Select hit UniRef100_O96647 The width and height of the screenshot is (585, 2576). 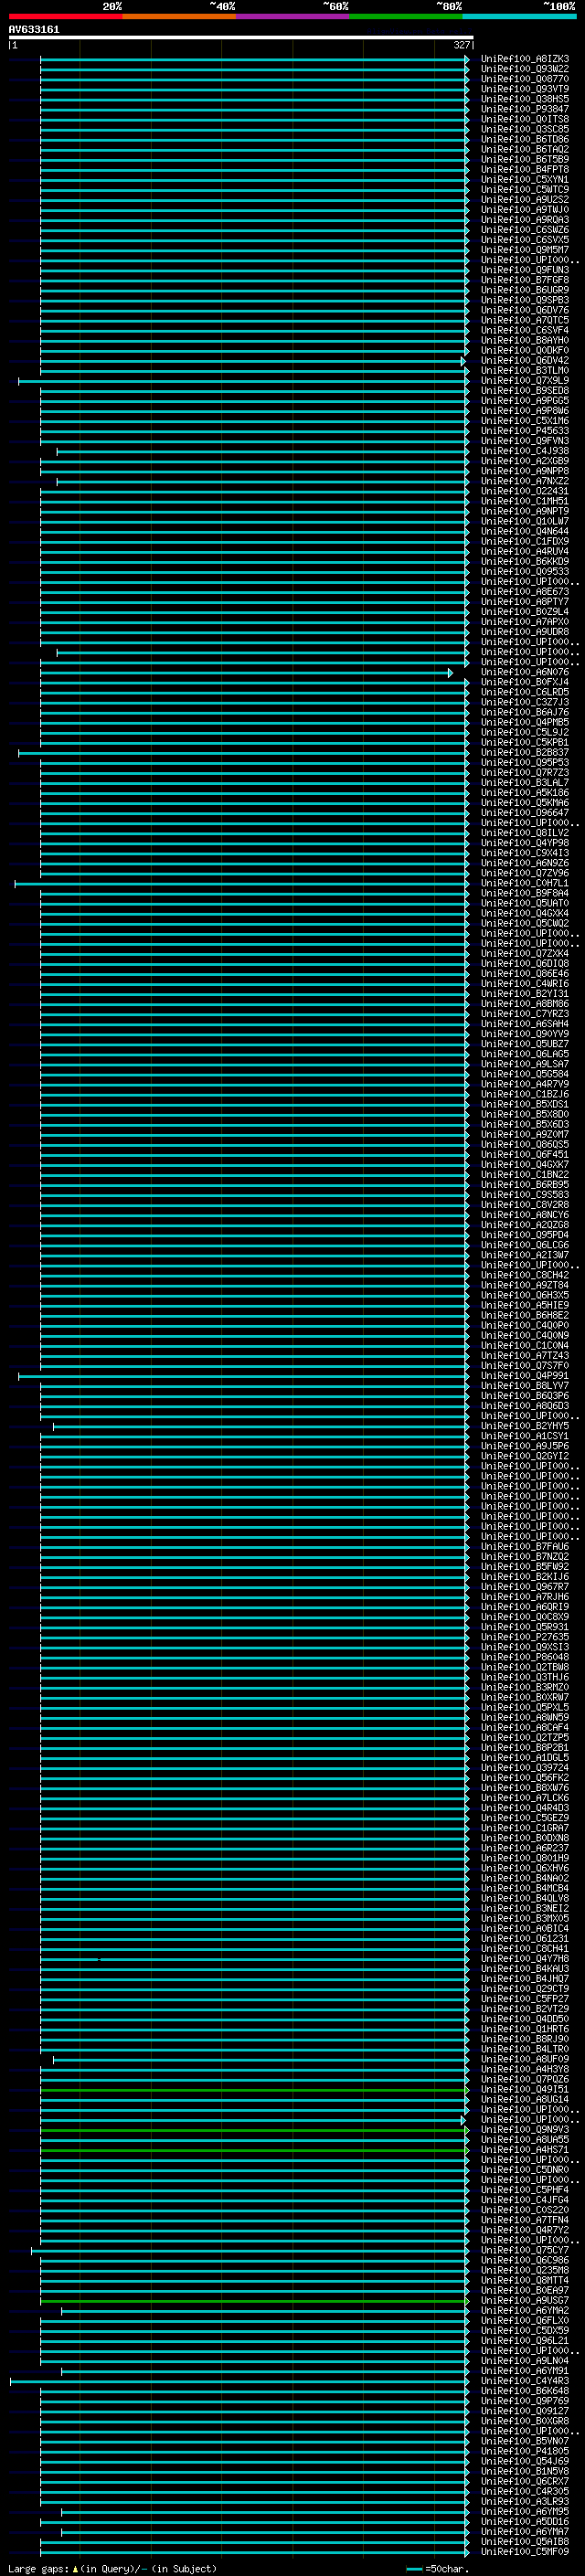click(524, 813)
